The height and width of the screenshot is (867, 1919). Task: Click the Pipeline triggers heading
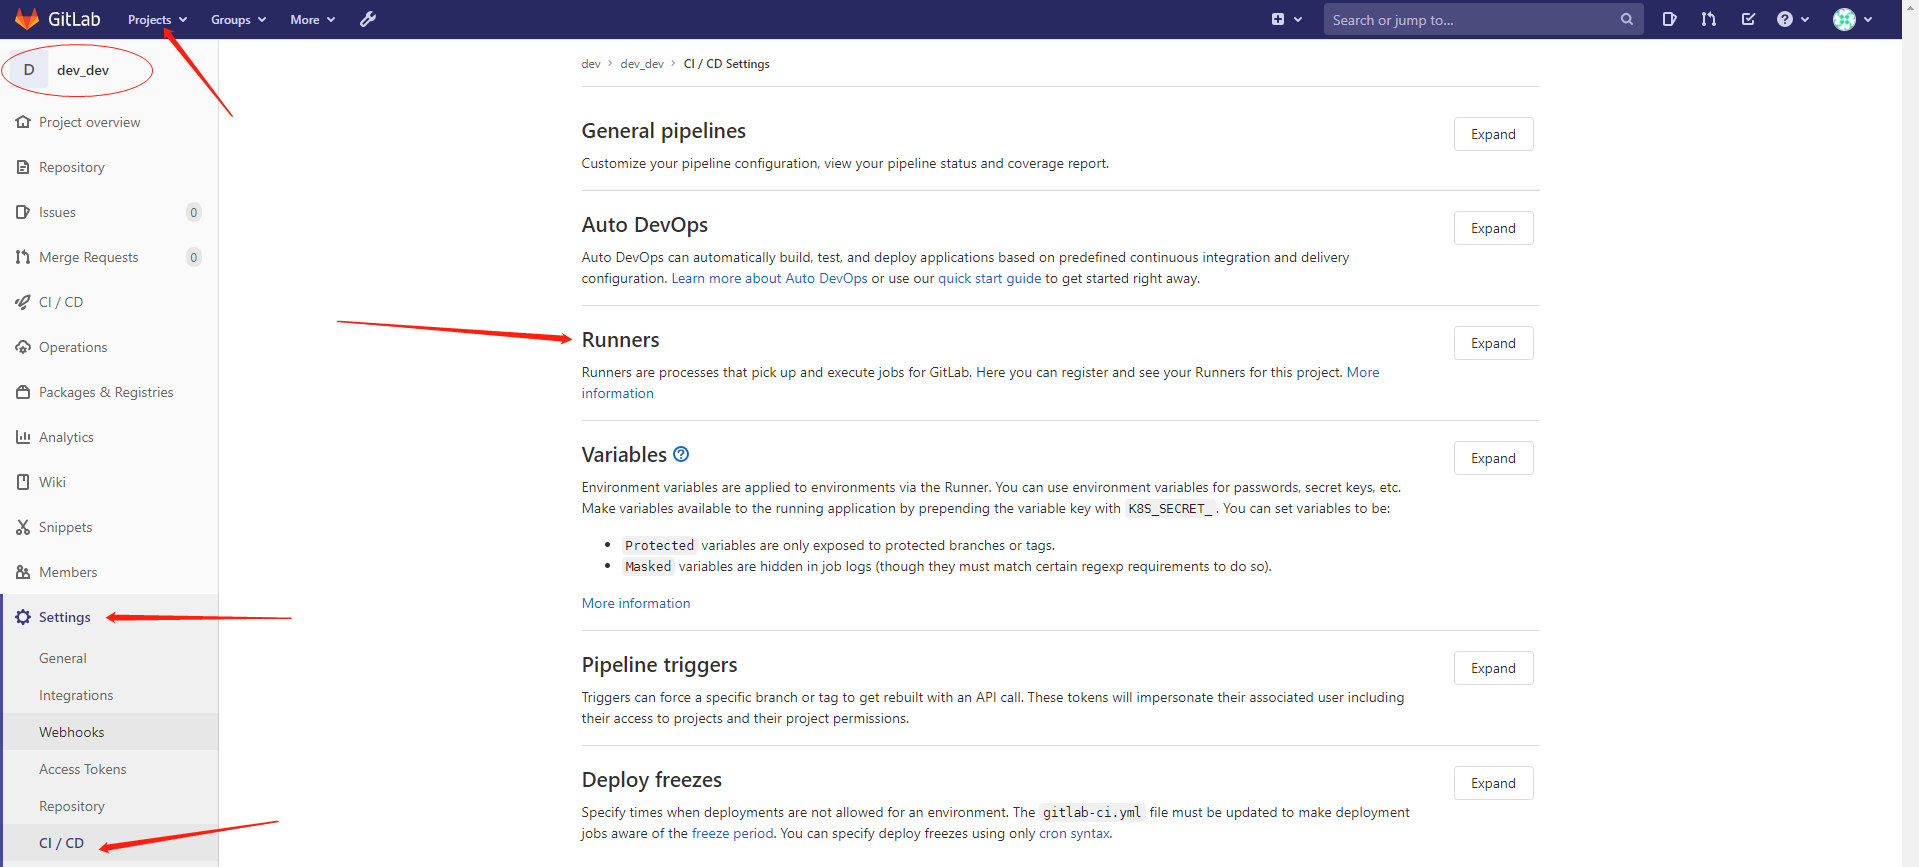(x=659, y=665)
